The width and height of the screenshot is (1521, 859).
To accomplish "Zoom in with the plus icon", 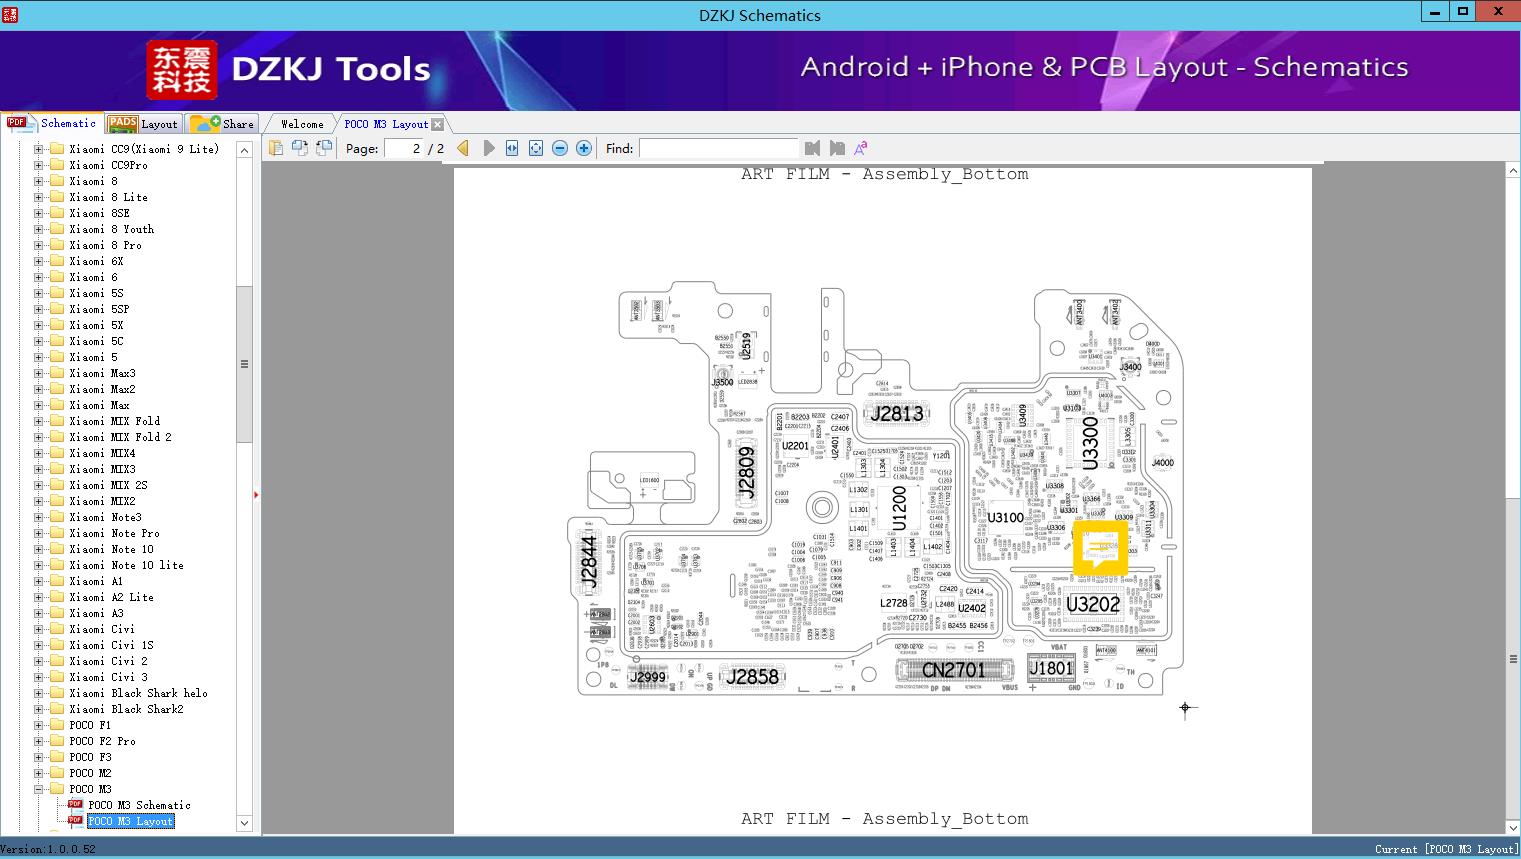I will tap(584, 148).
